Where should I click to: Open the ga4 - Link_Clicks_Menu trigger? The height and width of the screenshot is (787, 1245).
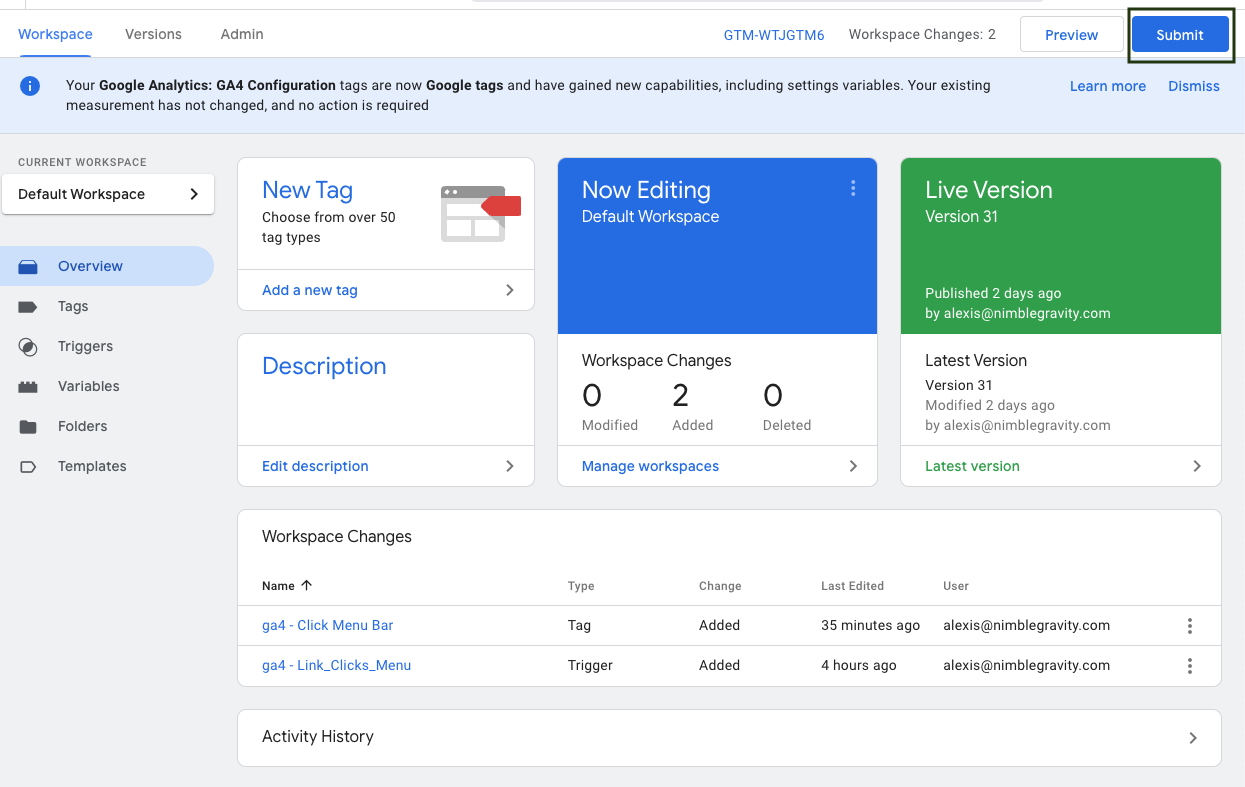[x=336, y=665]
